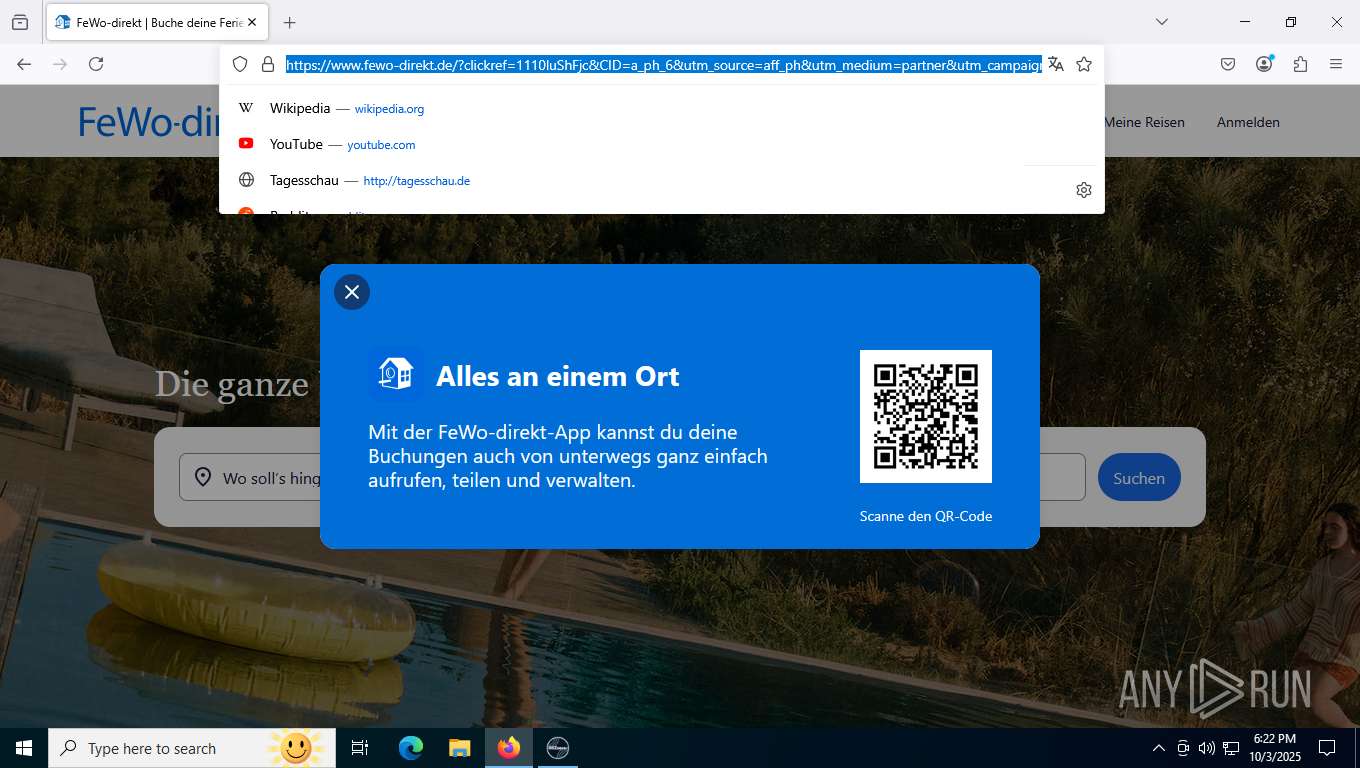Click the FeWo-direkt logo

click(150, 121)
